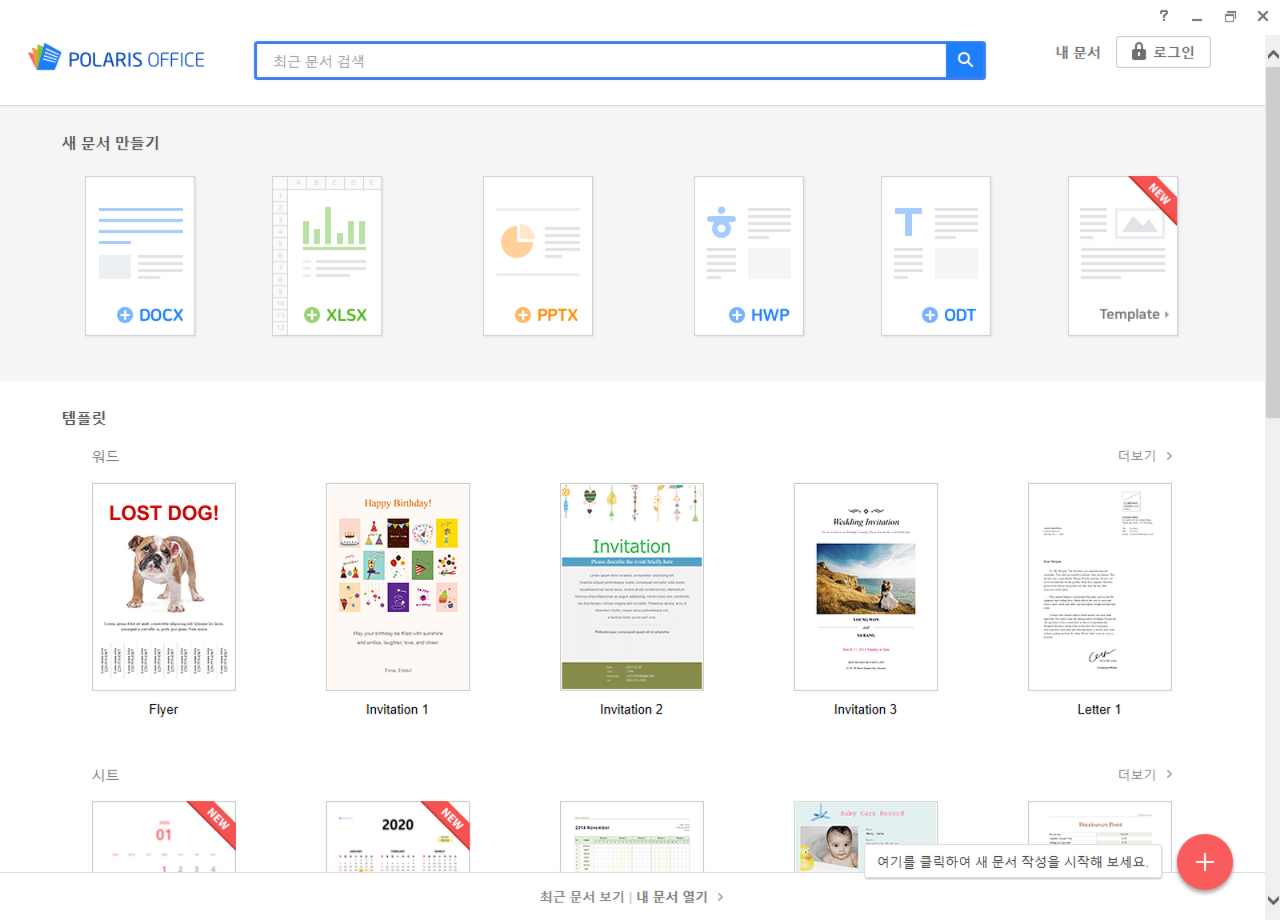Click the search magnifier button
The height and width of the screenshot is (920, 1280).
point(965,60)
